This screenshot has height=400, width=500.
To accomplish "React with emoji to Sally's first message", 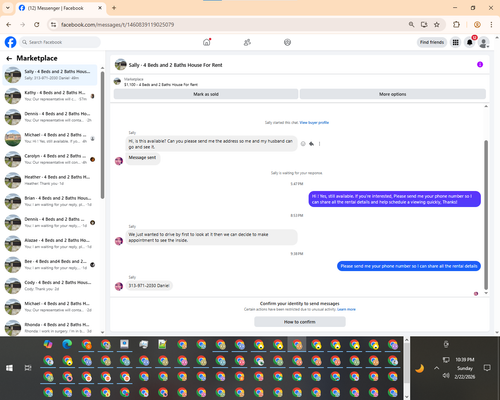I will (303, 144).
